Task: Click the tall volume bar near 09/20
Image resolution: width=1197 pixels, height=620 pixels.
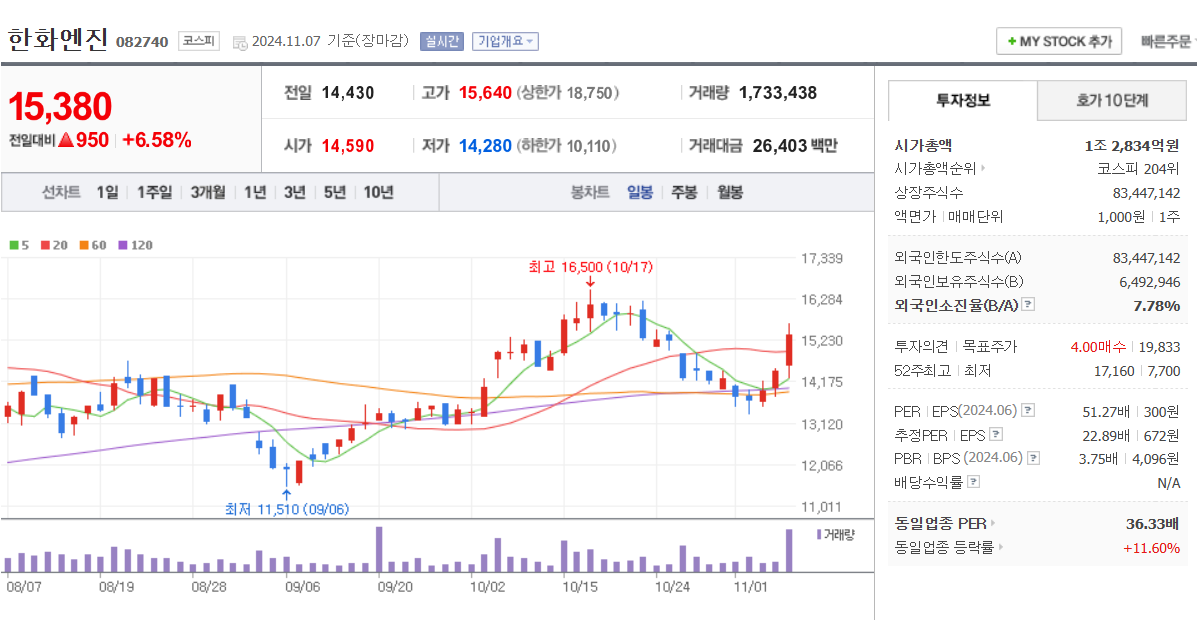Action: click(379, 549)
